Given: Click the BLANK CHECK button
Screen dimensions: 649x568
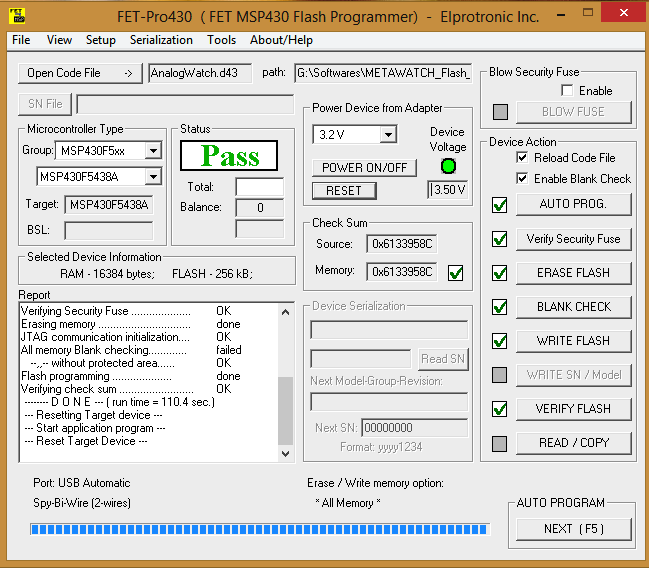Looking at the screenshot, I should click(574, 307).
